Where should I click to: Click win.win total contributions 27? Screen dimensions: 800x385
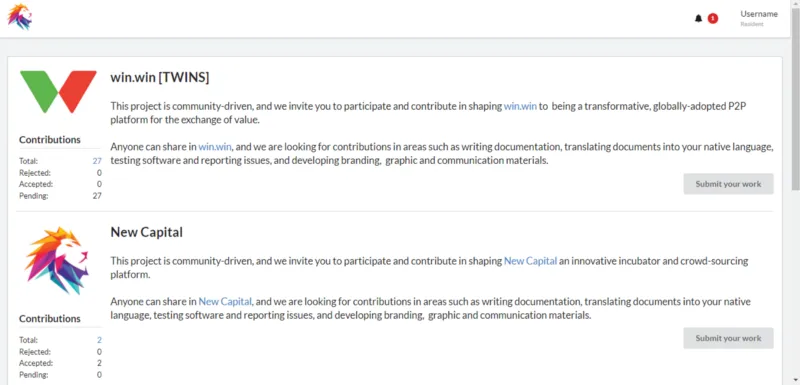(x=97, y=161)
